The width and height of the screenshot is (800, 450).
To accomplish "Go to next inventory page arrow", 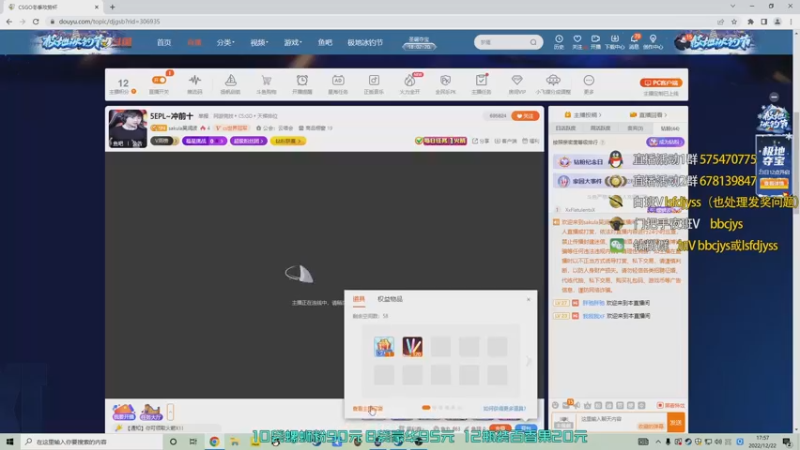I will (528, 361).
